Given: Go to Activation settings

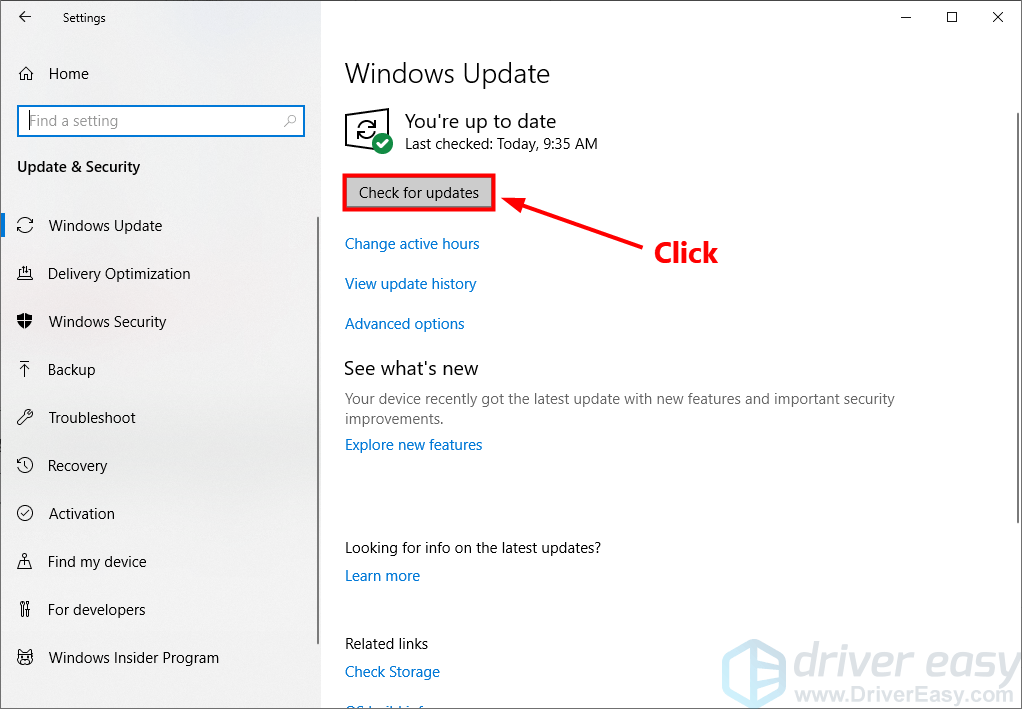Looking at the screenshot, I should pos(82,514).
